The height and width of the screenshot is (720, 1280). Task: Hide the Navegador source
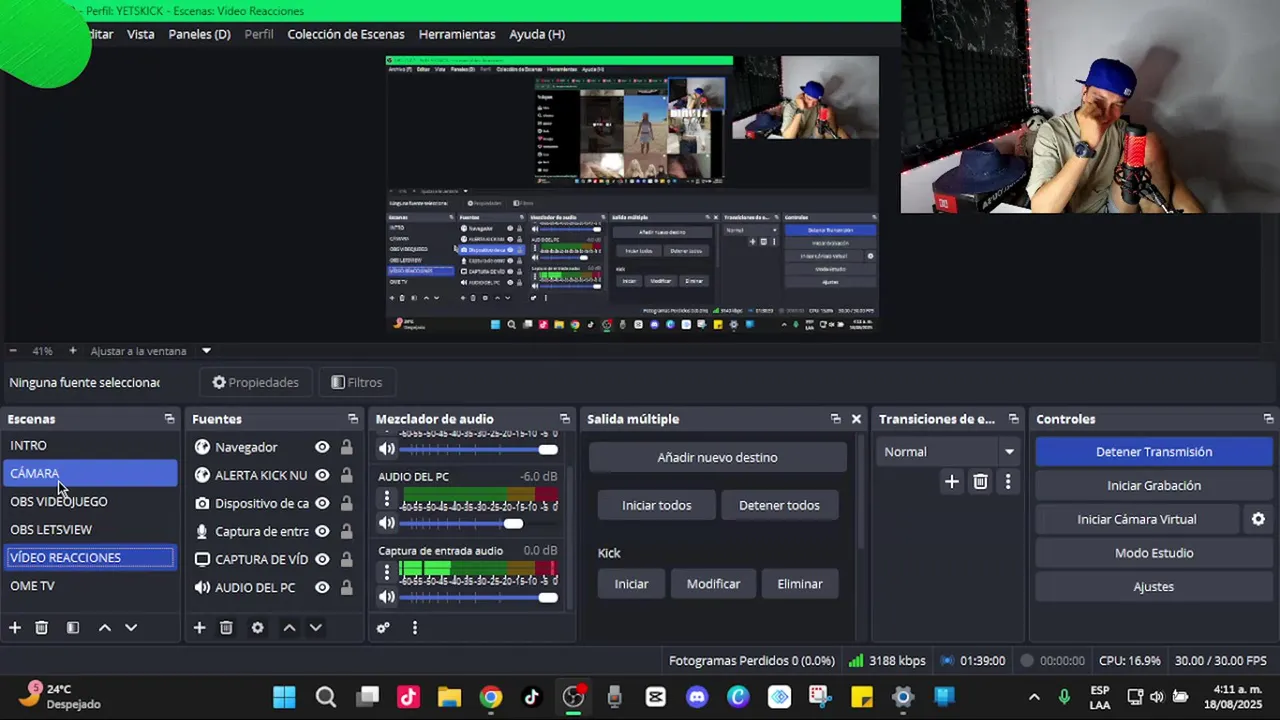point(322,447)
